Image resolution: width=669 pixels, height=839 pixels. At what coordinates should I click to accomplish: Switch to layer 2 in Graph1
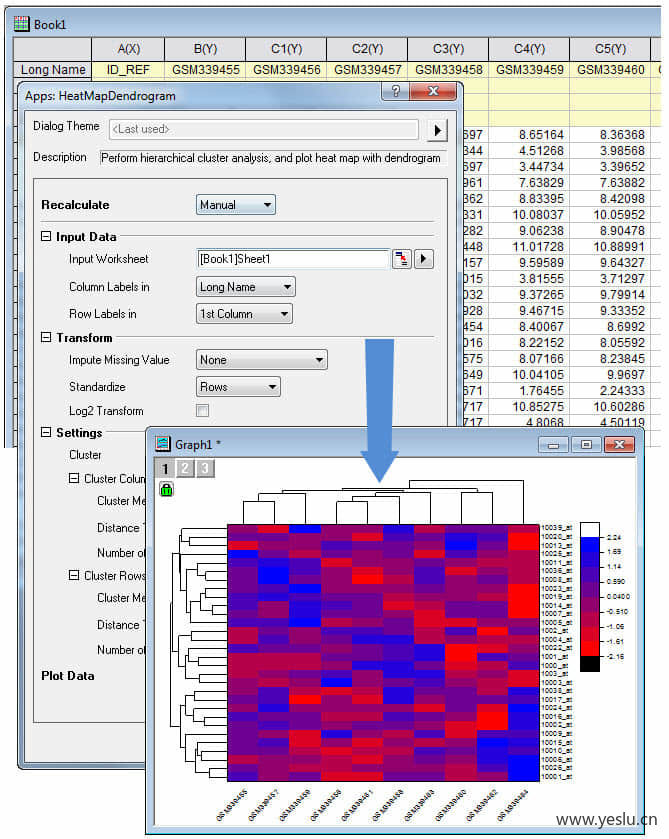[185, 469]
